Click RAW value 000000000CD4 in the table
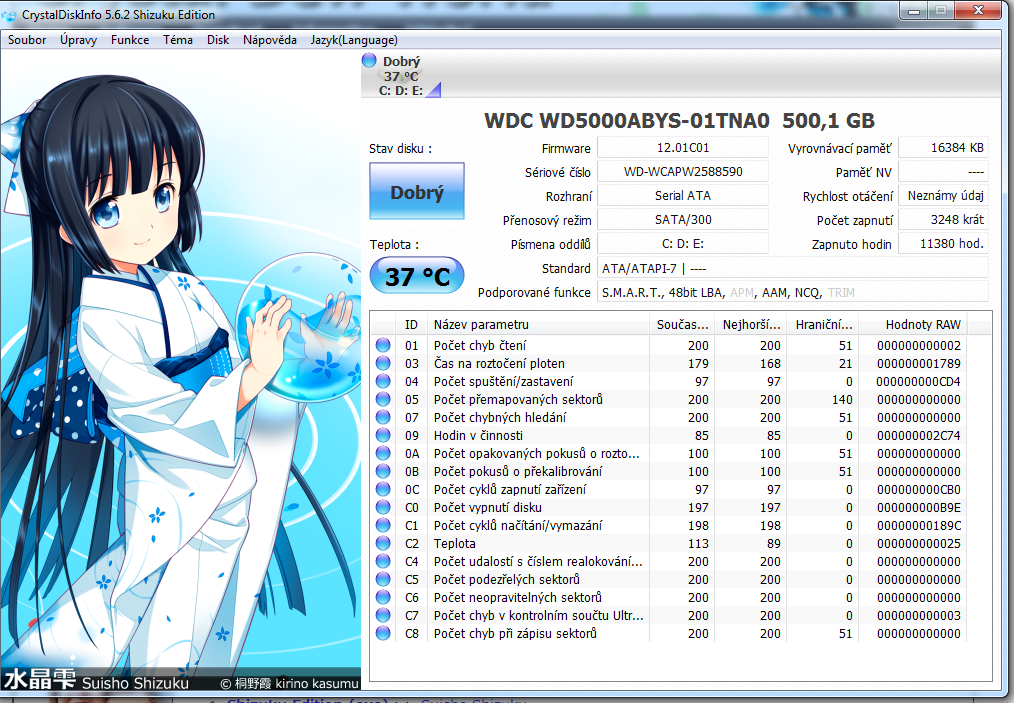The image size is (1014, 703). (x=918, y=382)
